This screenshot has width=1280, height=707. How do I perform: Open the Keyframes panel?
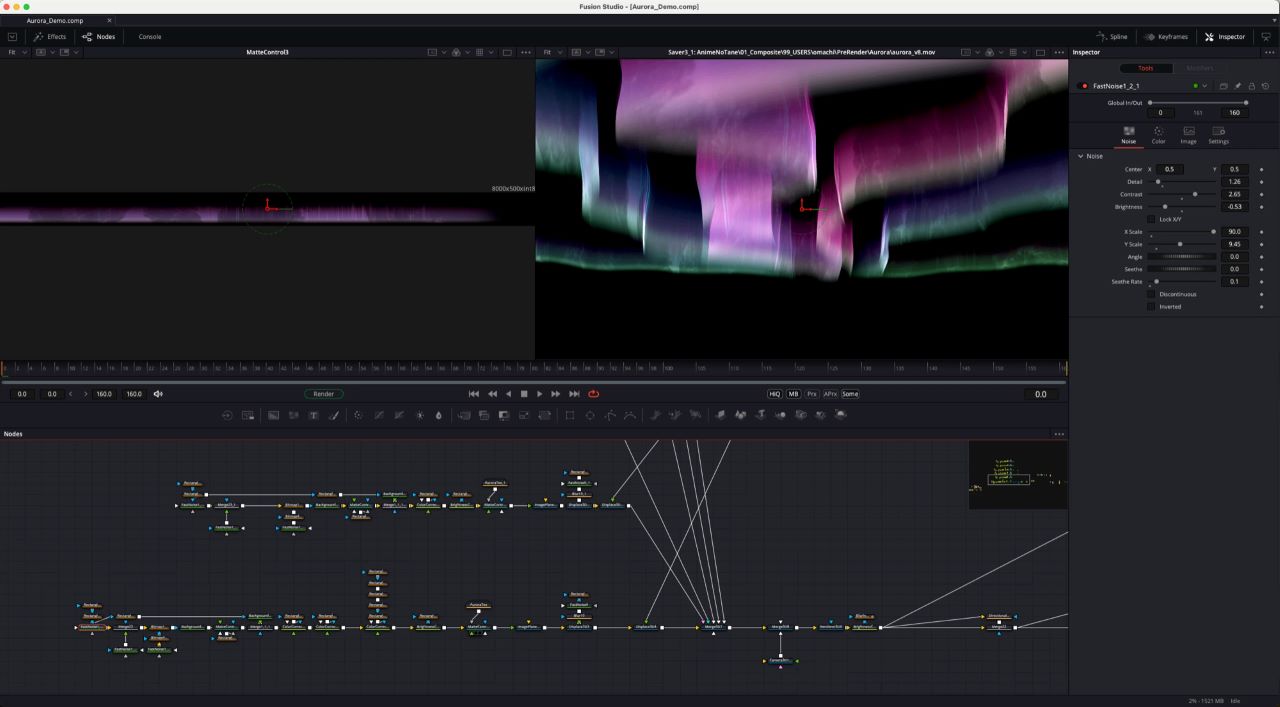click(1165, 37)
